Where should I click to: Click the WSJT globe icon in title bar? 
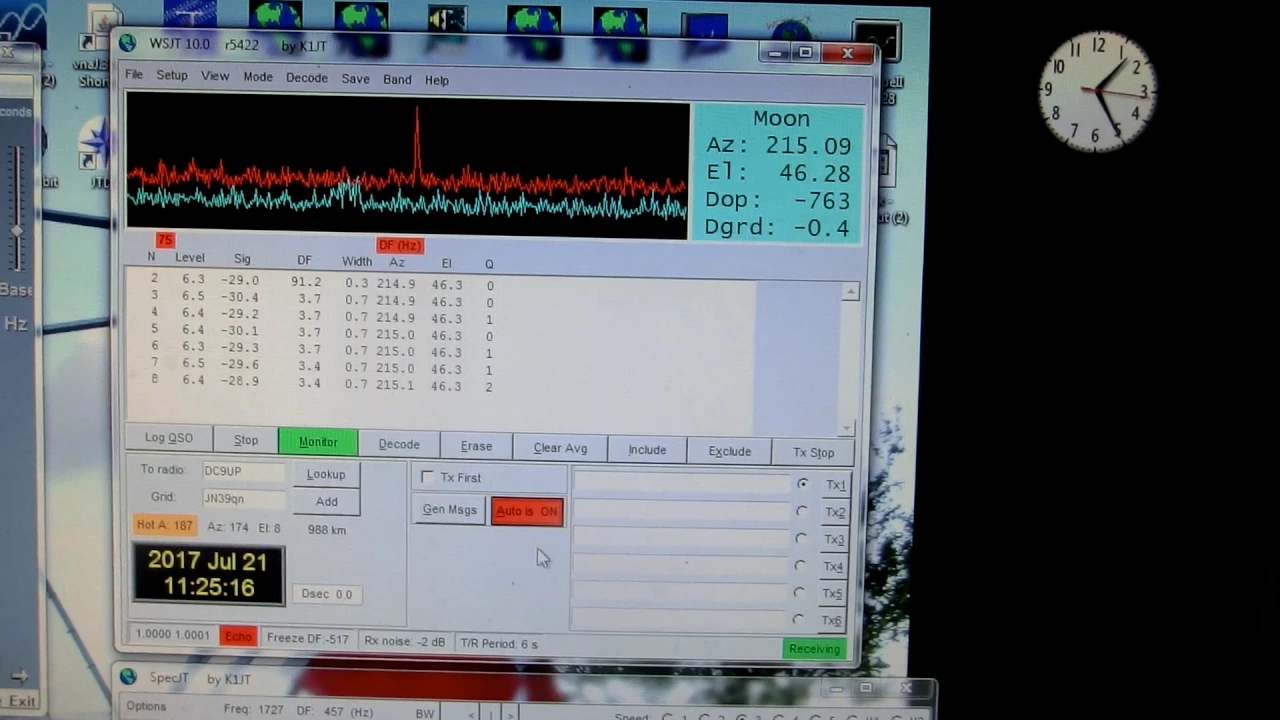pyautogui.click(x=127, y=43)
